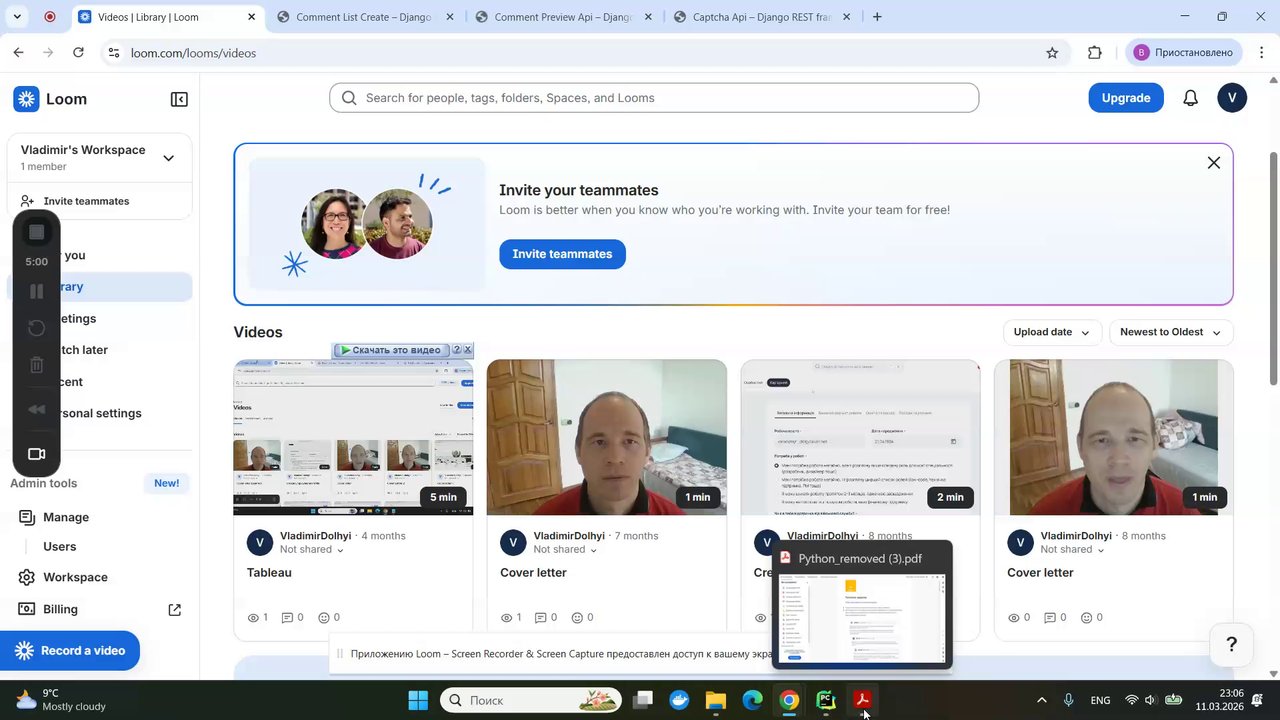Open Billing external link icon
Screen dimensions: 1280x720
click(175, 610)
